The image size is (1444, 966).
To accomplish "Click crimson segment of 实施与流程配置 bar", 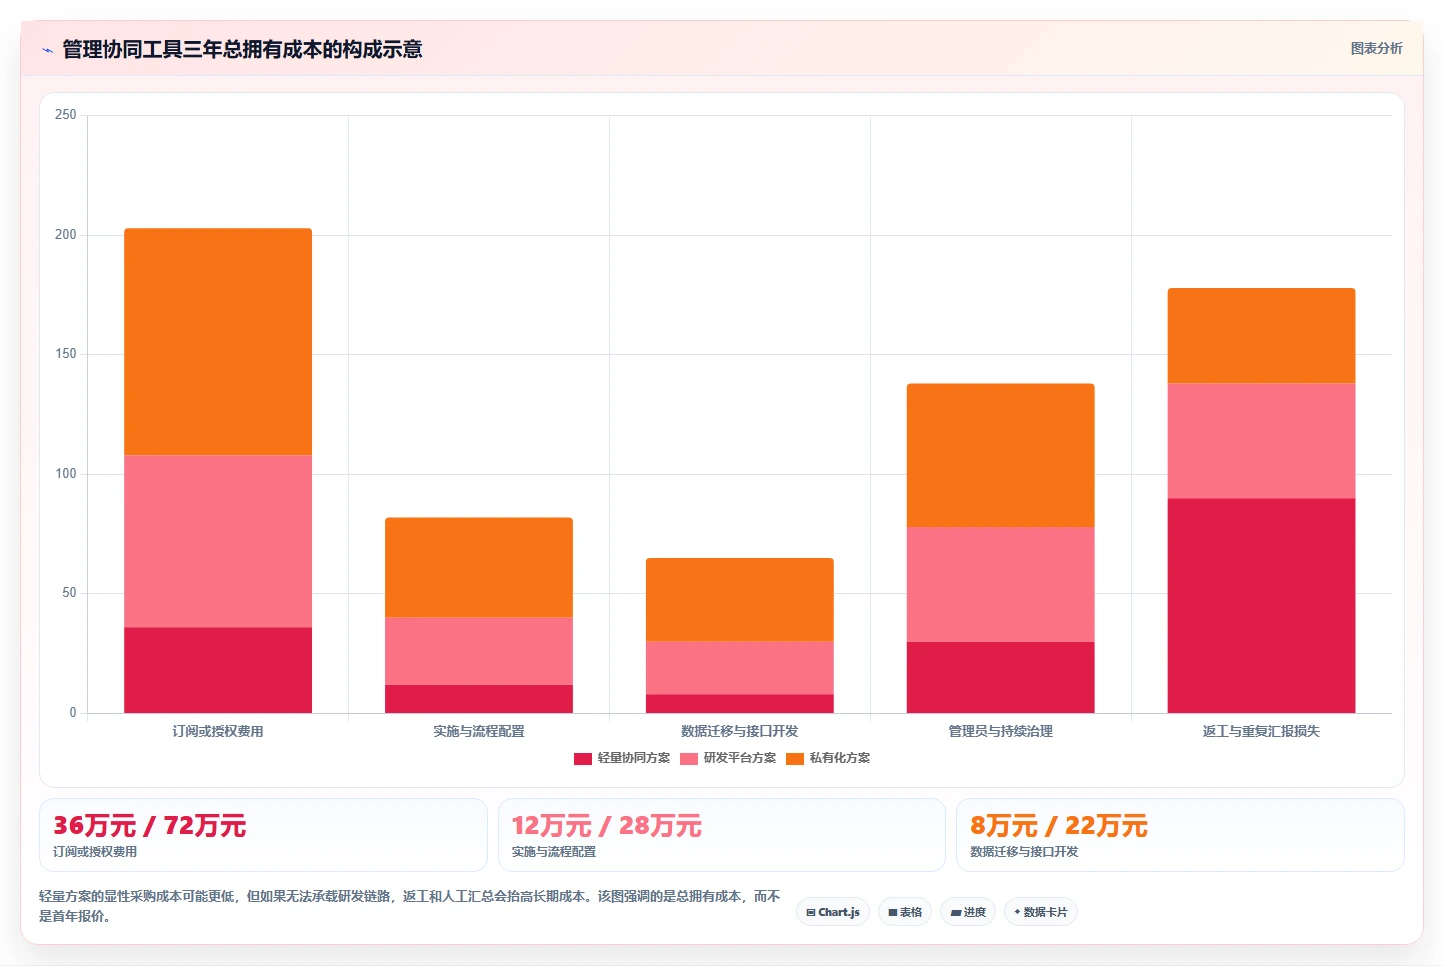I will point(479,699).
